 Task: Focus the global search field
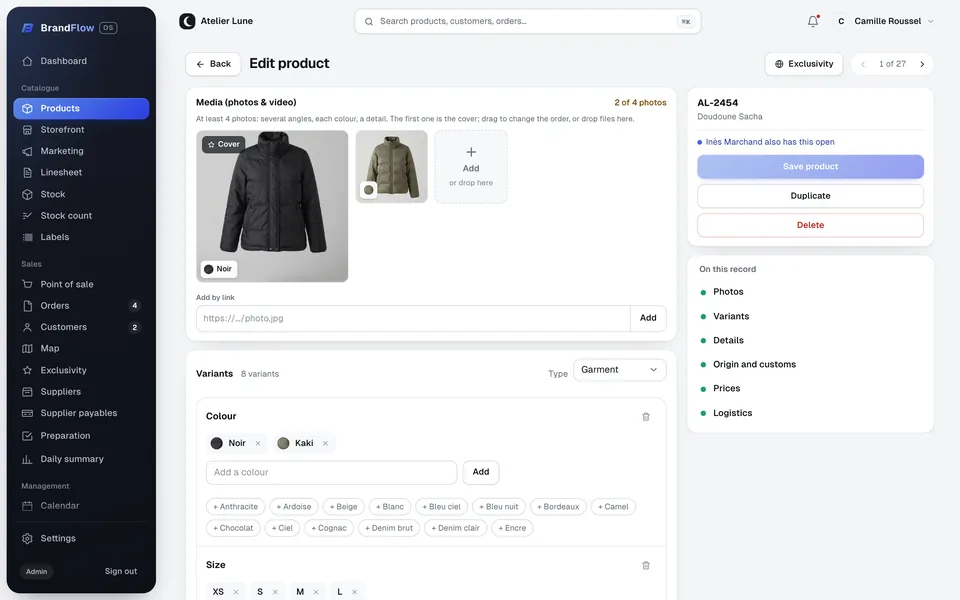pos(528,21)
